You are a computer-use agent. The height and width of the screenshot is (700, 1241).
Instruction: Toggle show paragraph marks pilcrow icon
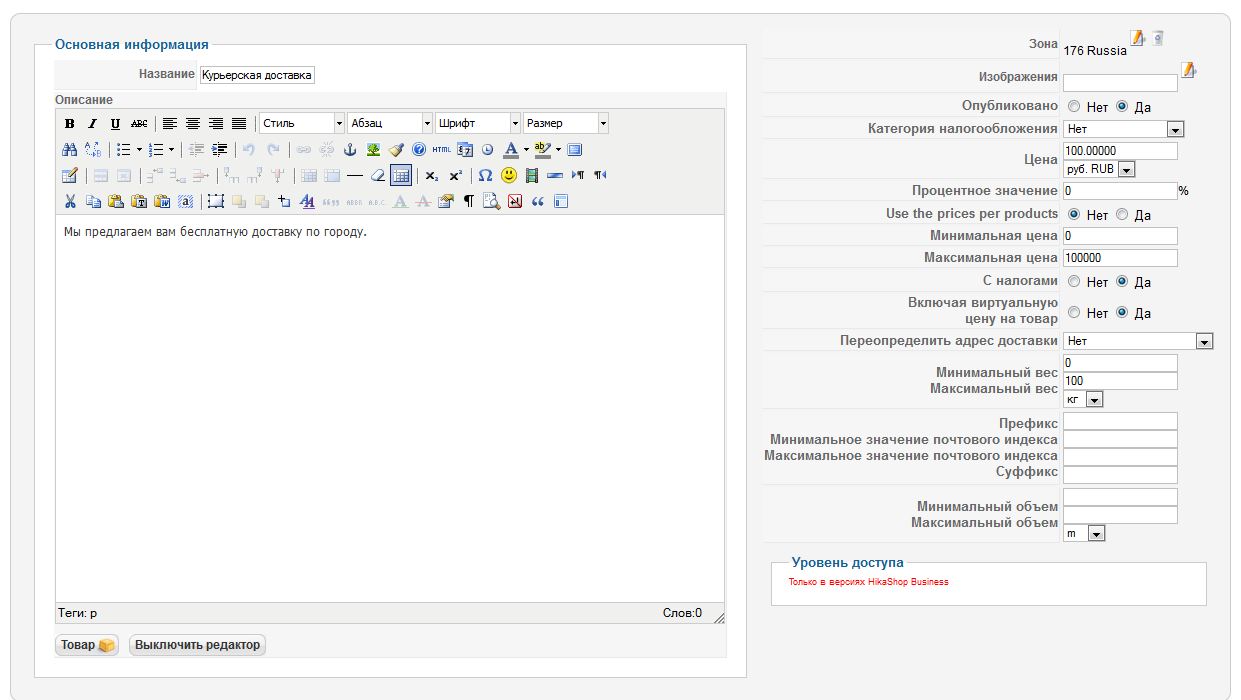point(468,201)
